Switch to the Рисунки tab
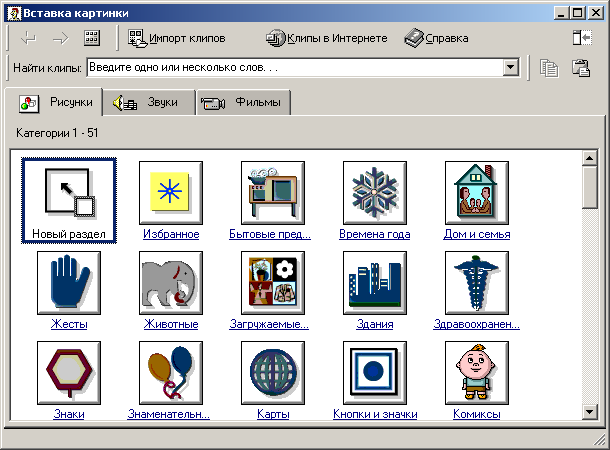 coord(54,102)
